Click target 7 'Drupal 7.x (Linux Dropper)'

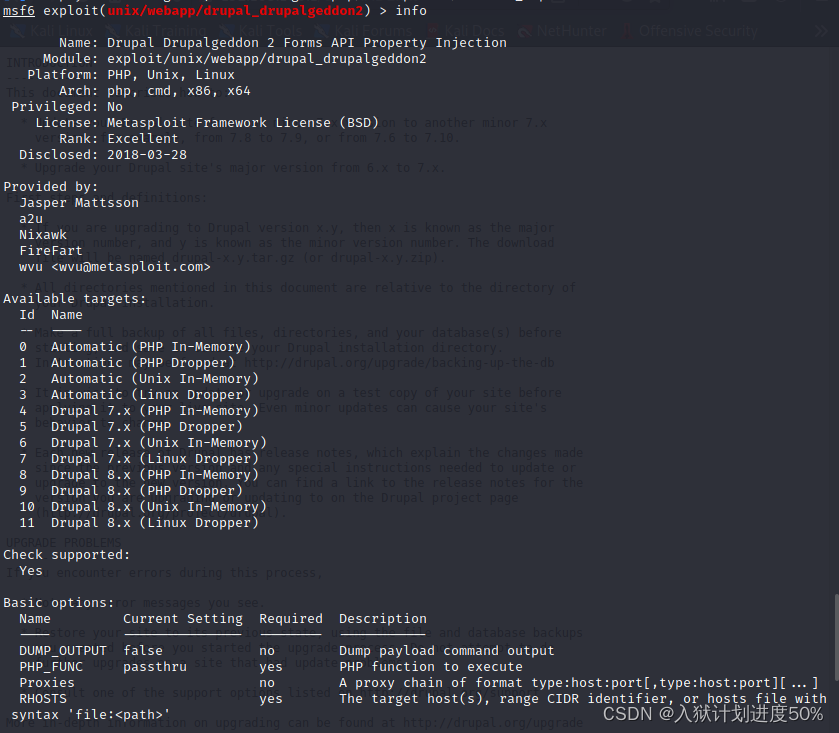coord(155,459)
